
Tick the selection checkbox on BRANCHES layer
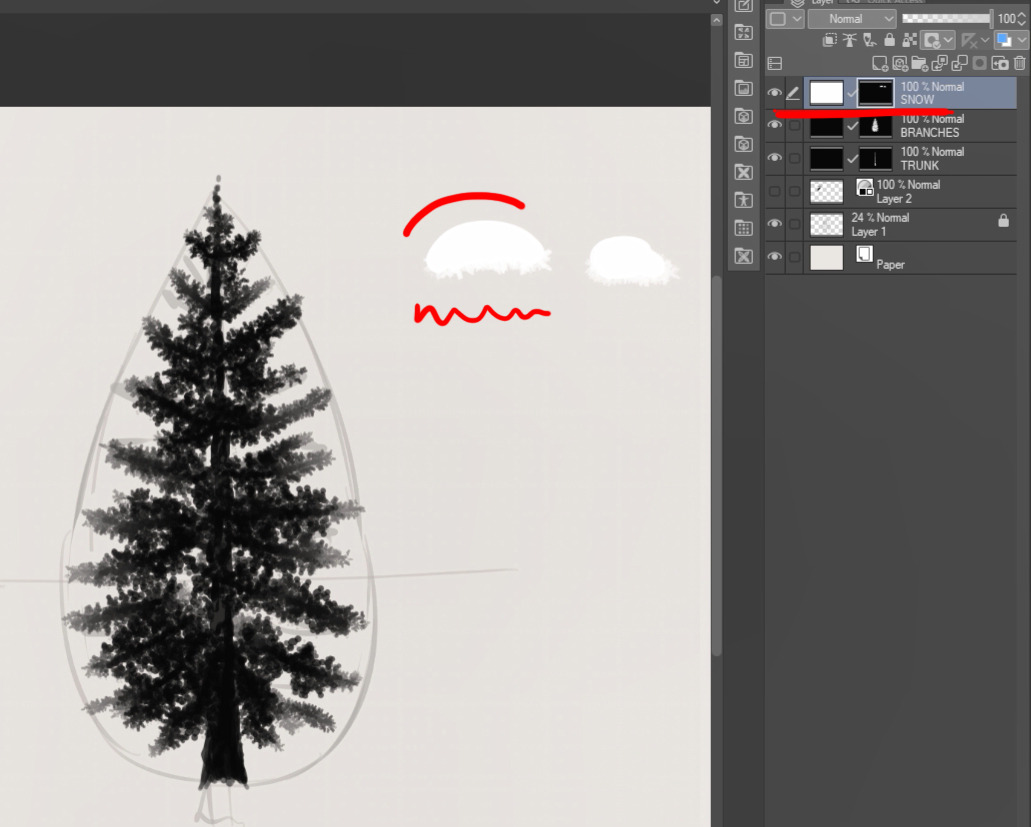[794, 126]
